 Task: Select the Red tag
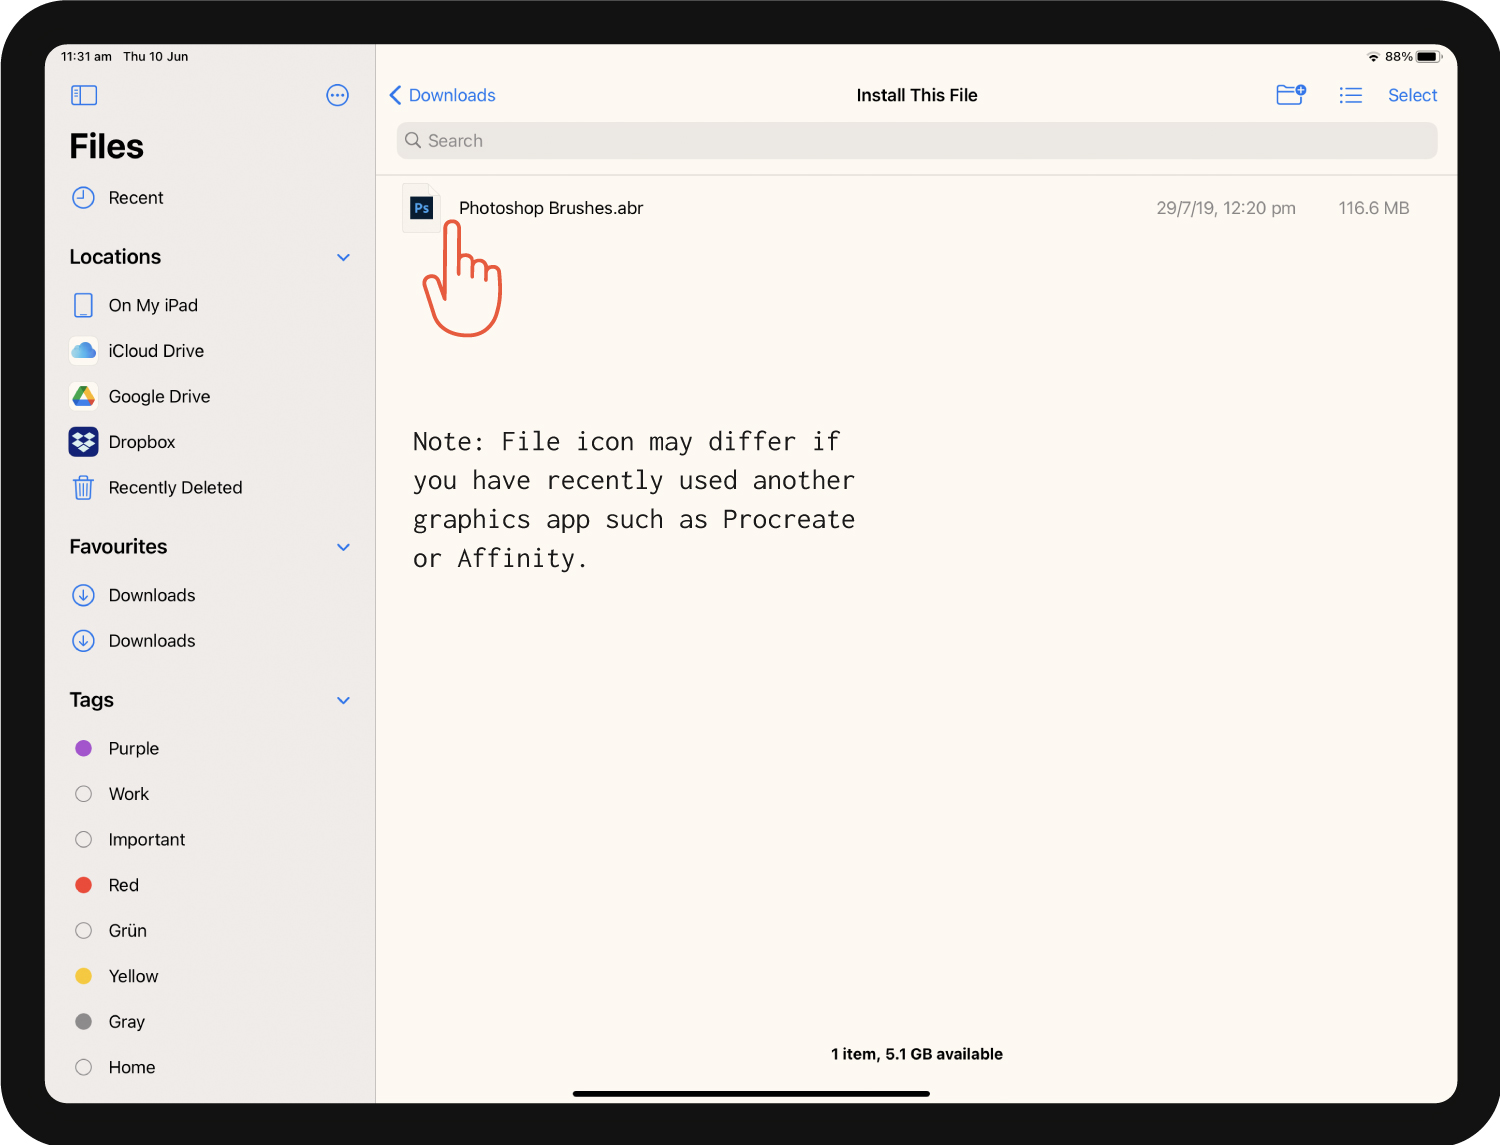(124, 885)
